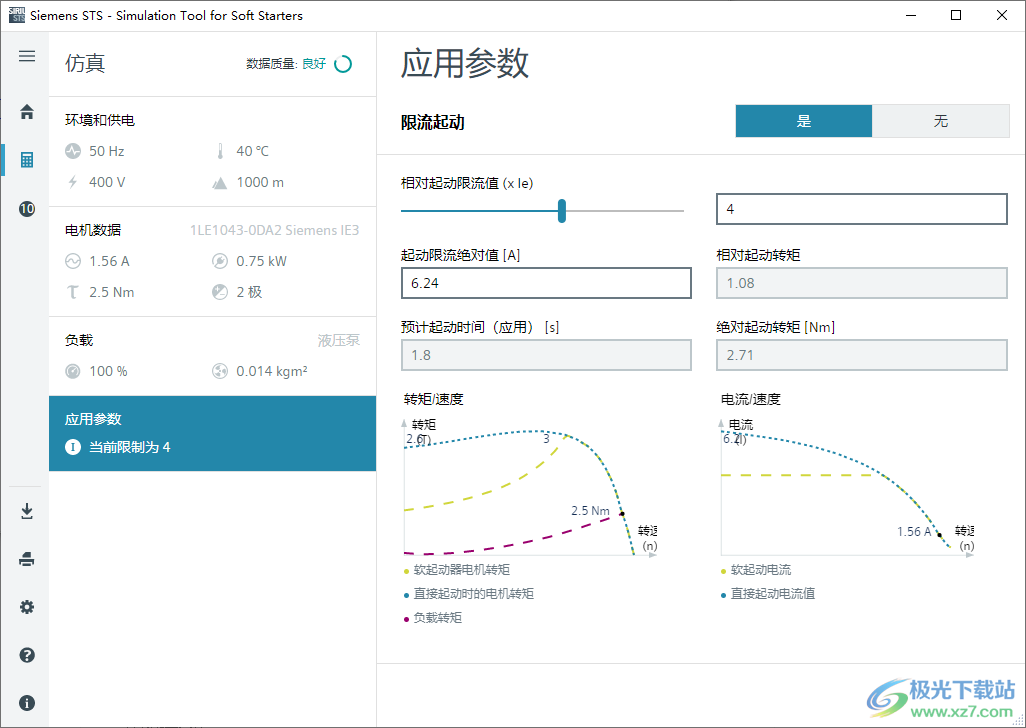Open the 负载 section

[x=213, y=356]
